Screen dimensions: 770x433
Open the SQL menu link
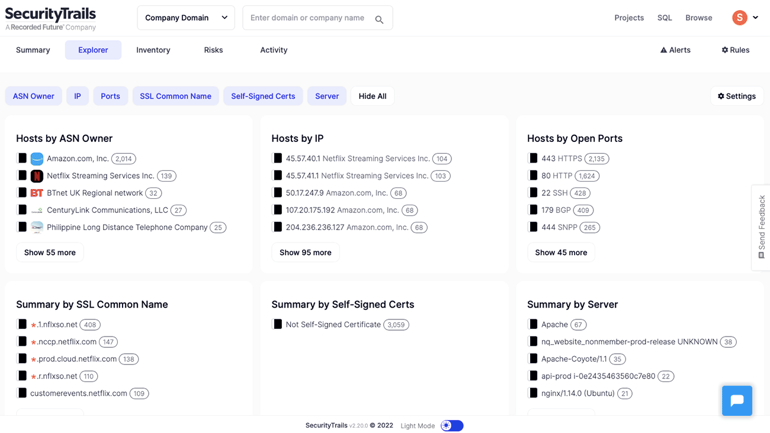click(664, 18)
